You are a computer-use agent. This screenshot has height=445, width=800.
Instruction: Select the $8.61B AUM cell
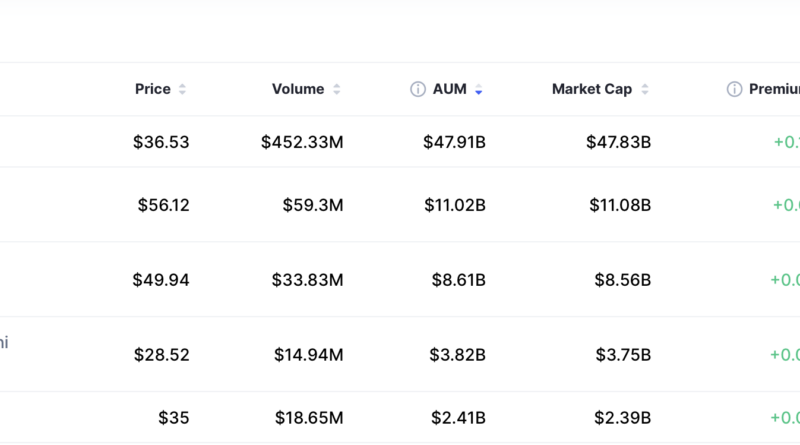pyautogui.click(x=459, y=280)
